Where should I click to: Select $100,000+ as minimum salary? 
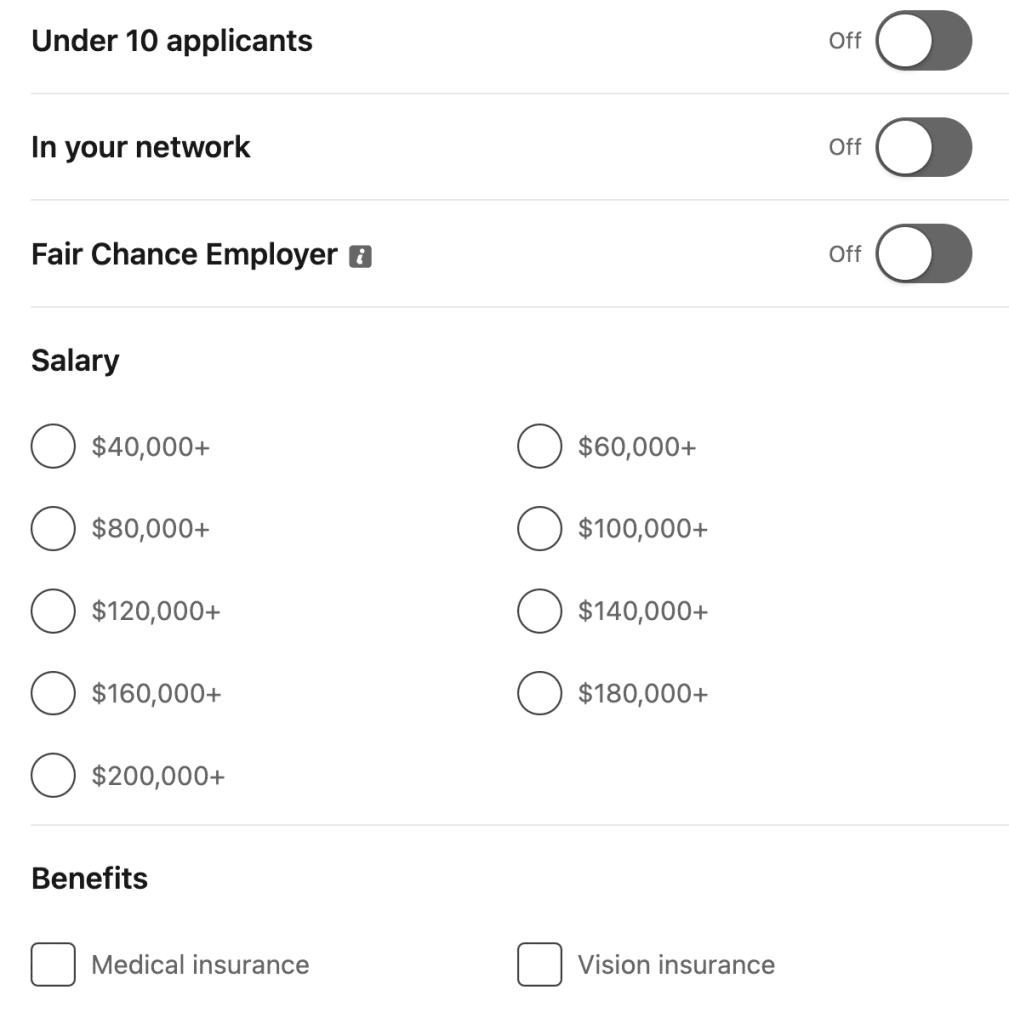pos(539,529)
